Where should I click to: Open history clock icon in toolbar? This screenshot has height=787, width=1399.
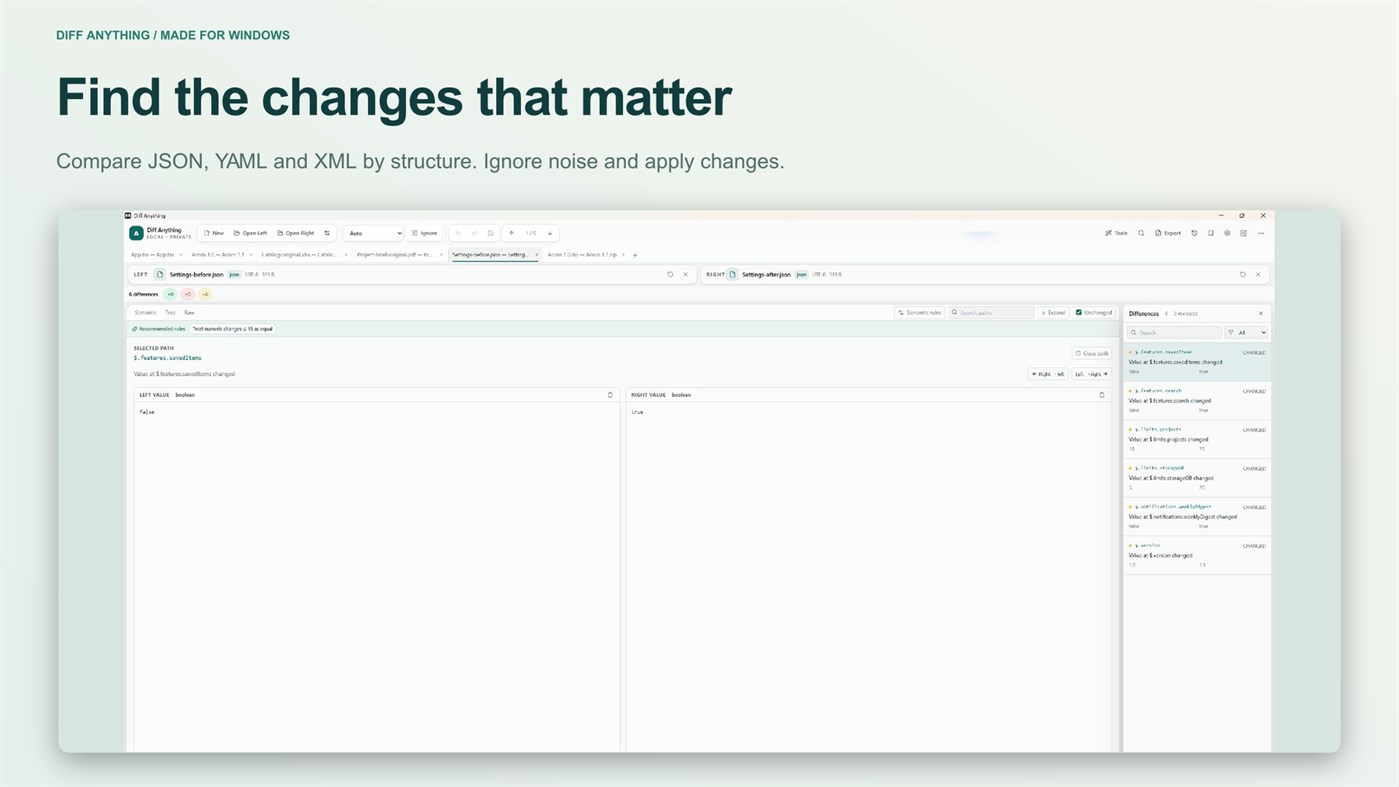[x=1194, y=233]
